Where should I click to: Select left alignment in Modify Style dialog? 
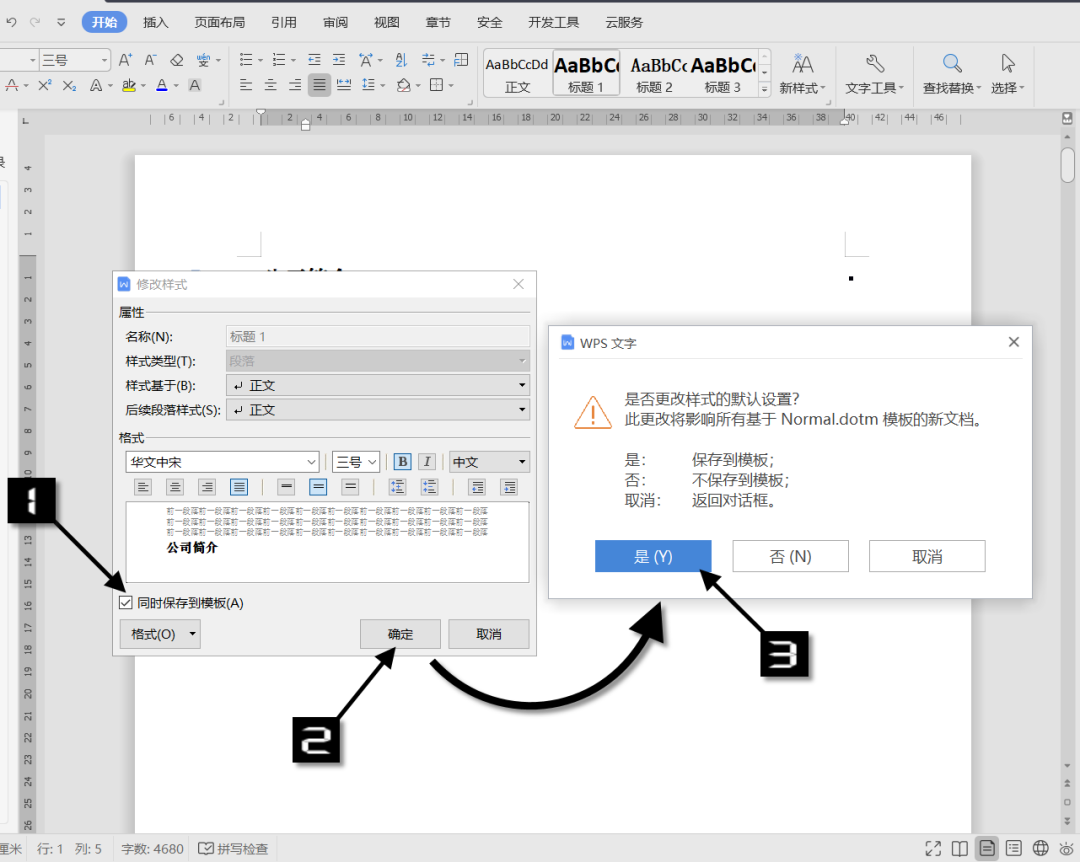(x=143, y=487)
